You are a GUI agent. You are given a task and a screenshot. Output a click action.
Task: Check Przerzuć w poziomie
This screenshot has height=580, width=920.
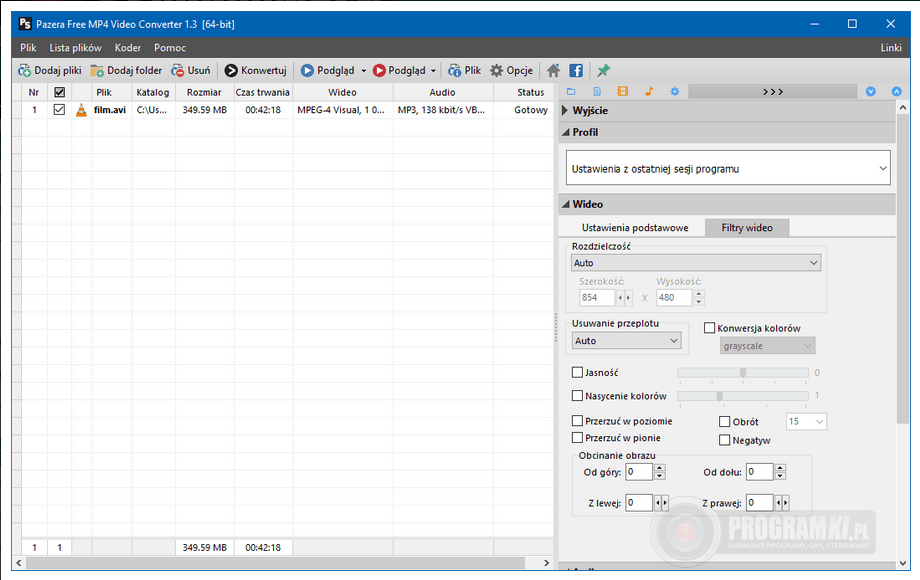click(577, 421)
